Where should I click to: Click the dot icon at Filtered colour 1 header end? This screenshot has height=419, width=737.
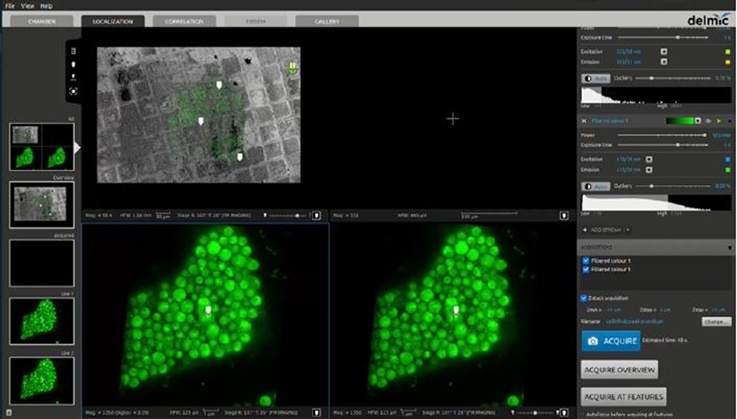pos(729,121)
